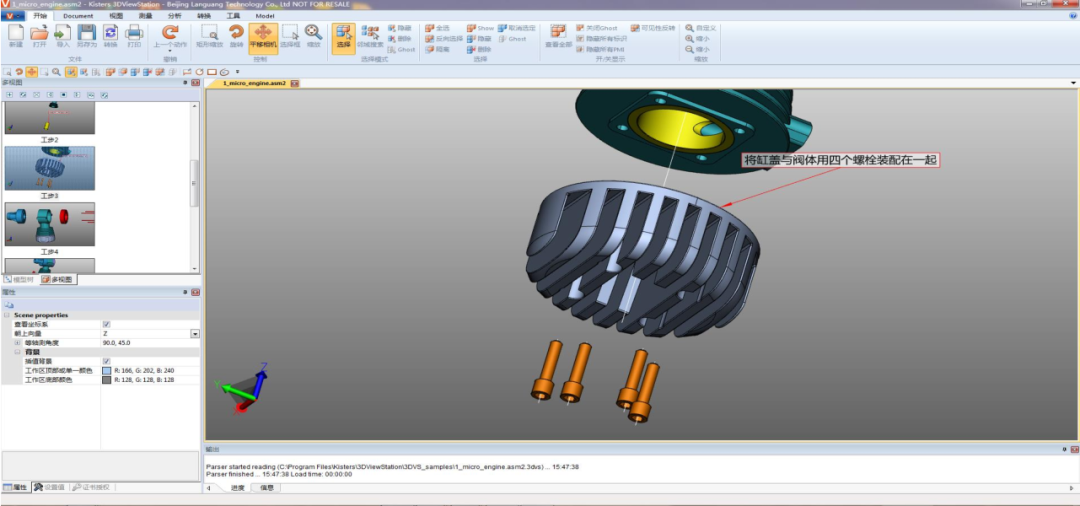Switch to the 视图 ribbon tab
The image size is (1080, 506).
pos(116,15)
